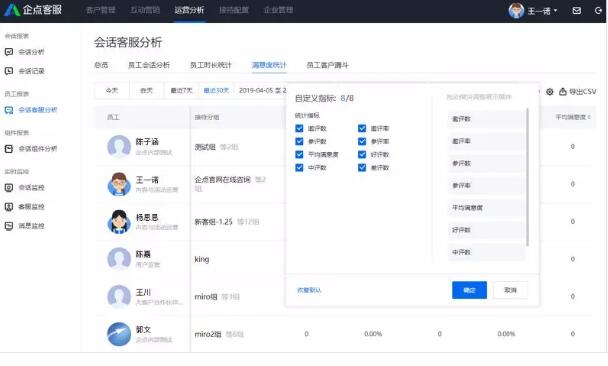
Task: Click the 恢复默认 link
Action: (x=309, y=290)
